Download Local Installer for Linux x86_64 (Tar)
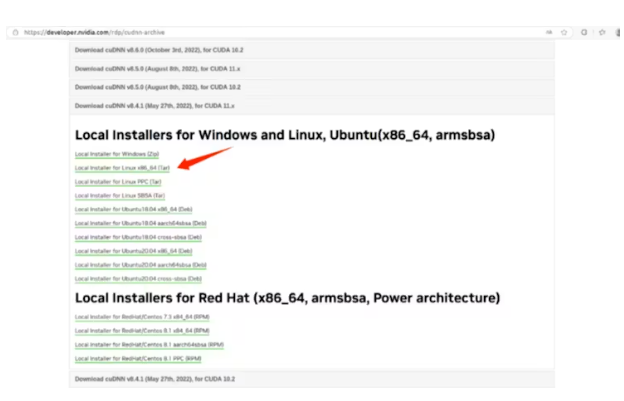 [x=122, y=168]
